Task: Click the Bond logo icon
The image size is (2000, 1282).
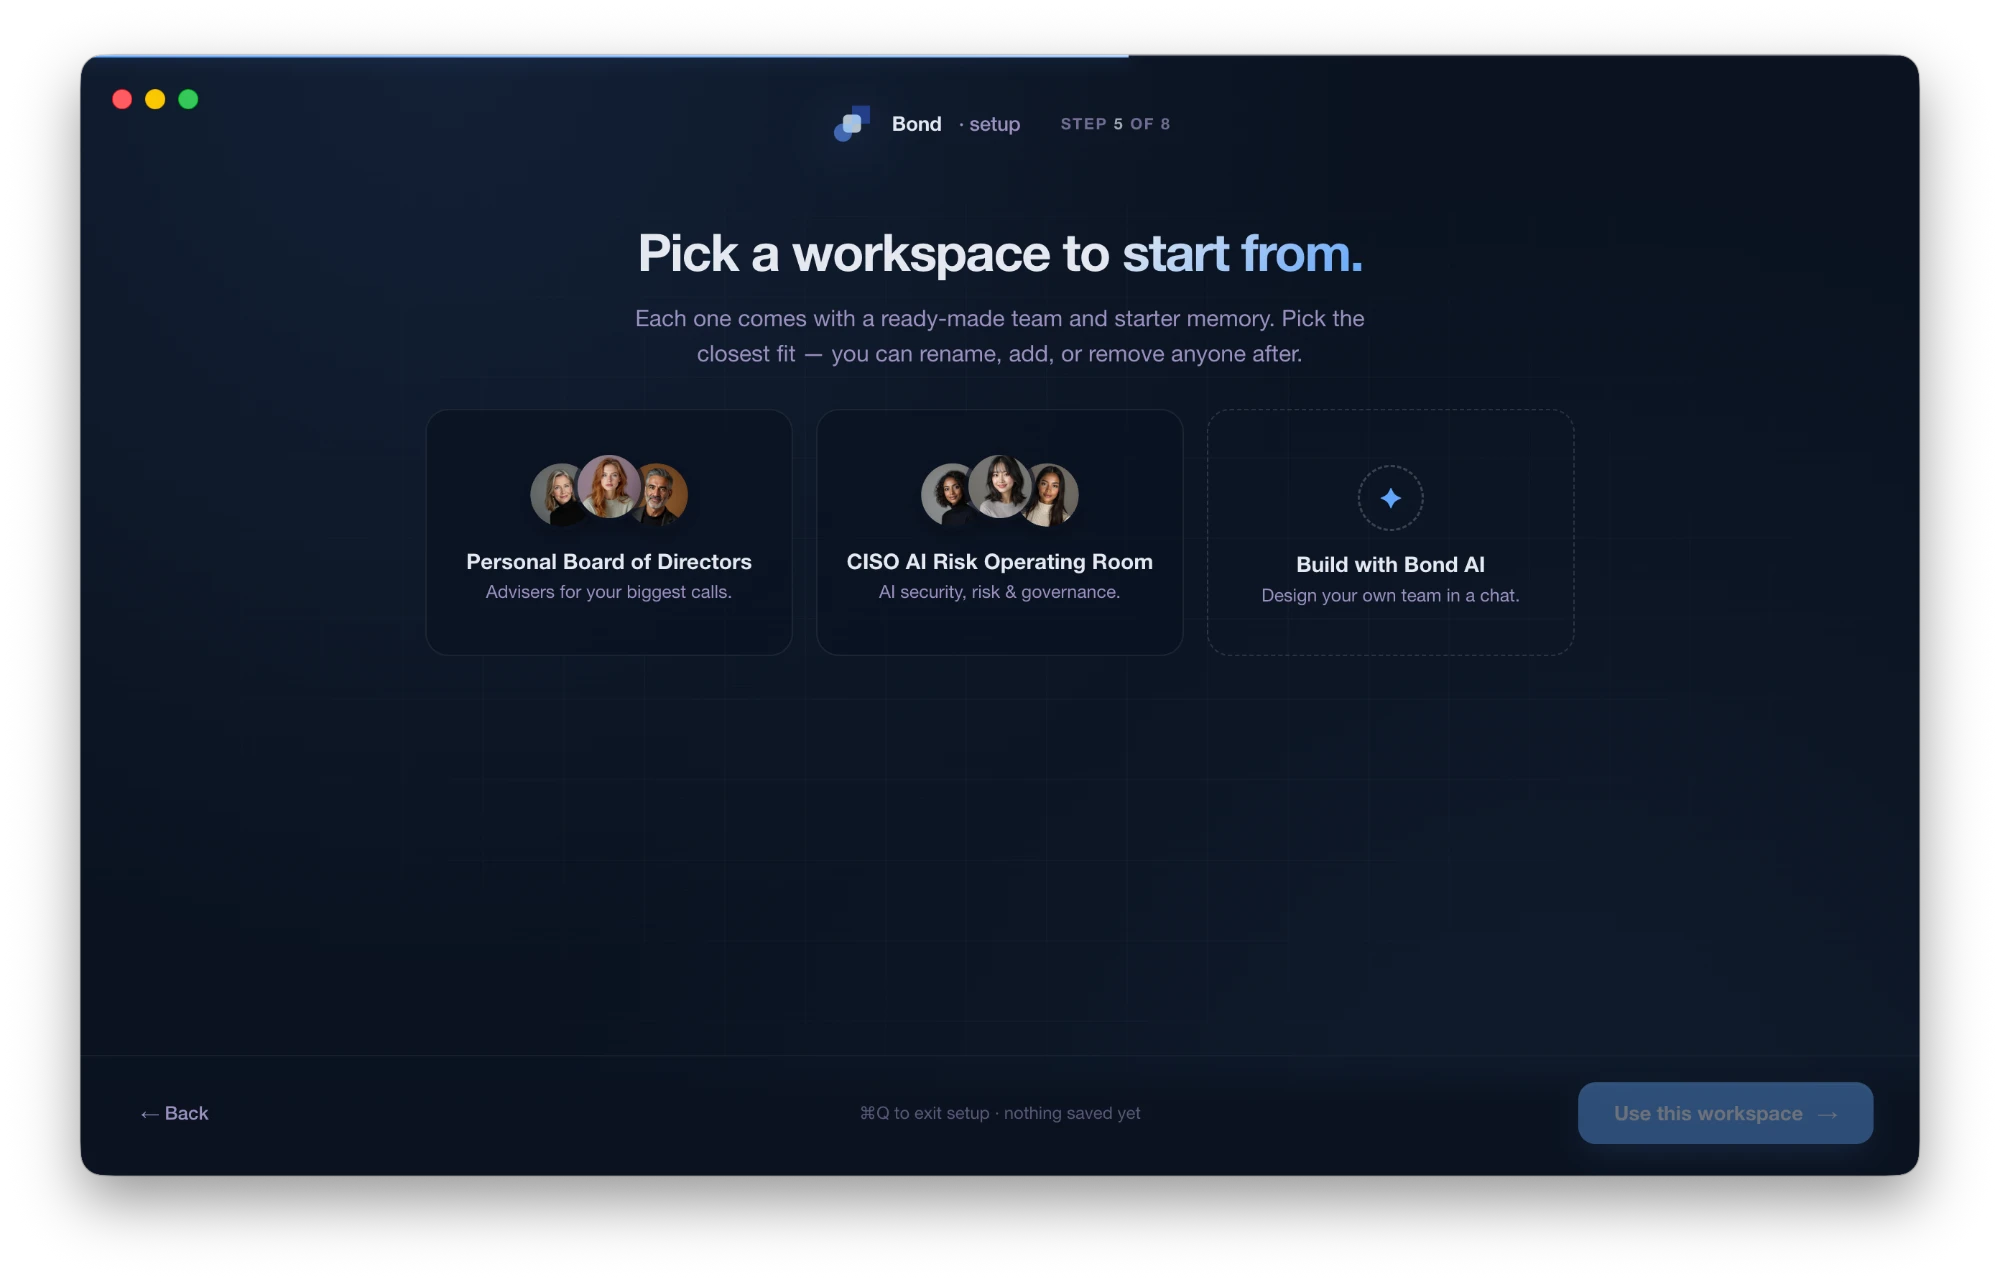Action: [852, 124]
